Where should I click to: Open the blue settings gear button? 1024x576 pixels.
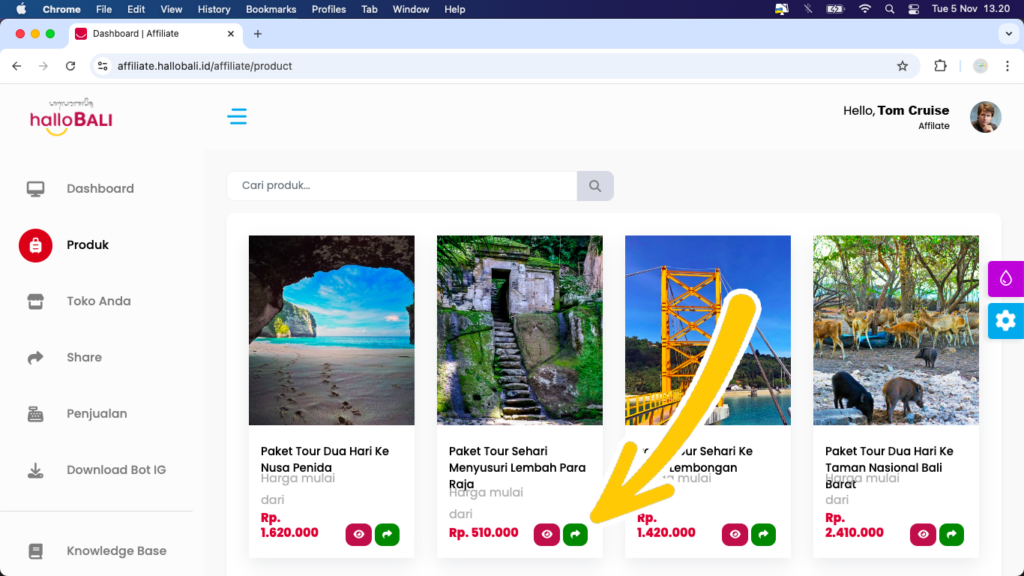[1006, 321]
